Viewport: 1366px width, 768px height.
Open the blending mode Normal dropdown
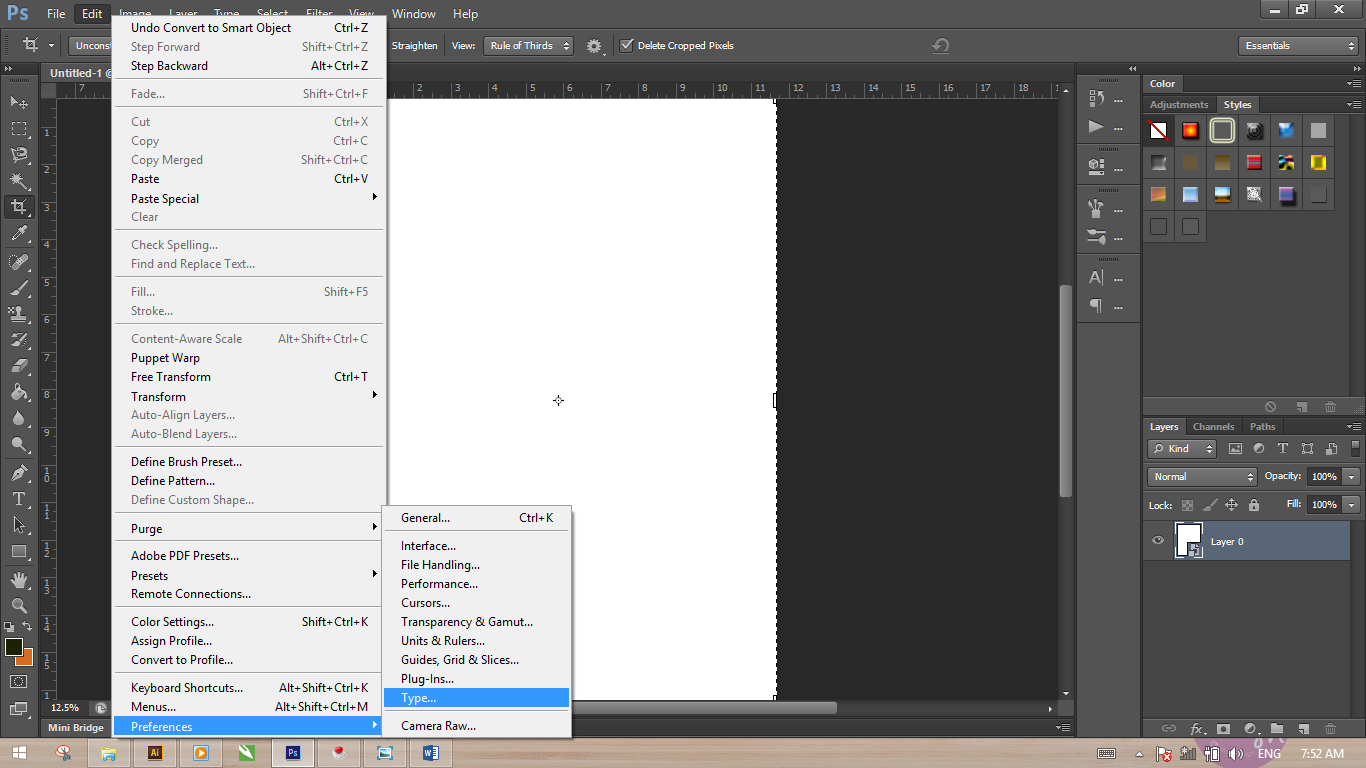pyautogui.click(x=1201, y=476)
